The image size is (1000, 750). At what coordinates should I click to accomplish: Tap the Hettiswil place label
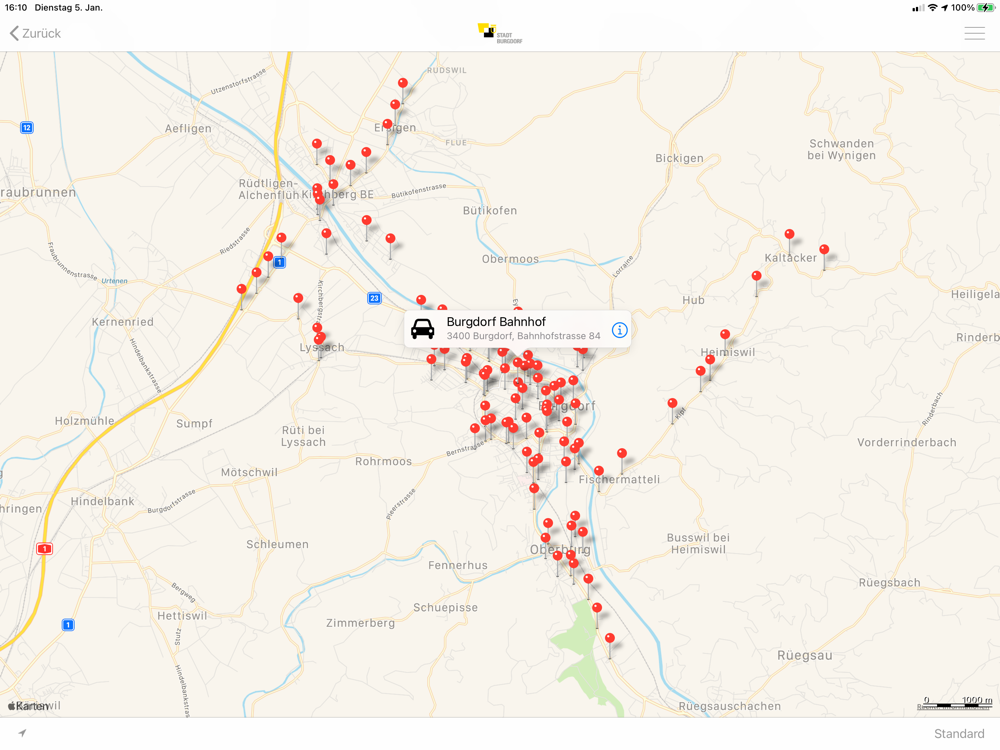(182, 616)
